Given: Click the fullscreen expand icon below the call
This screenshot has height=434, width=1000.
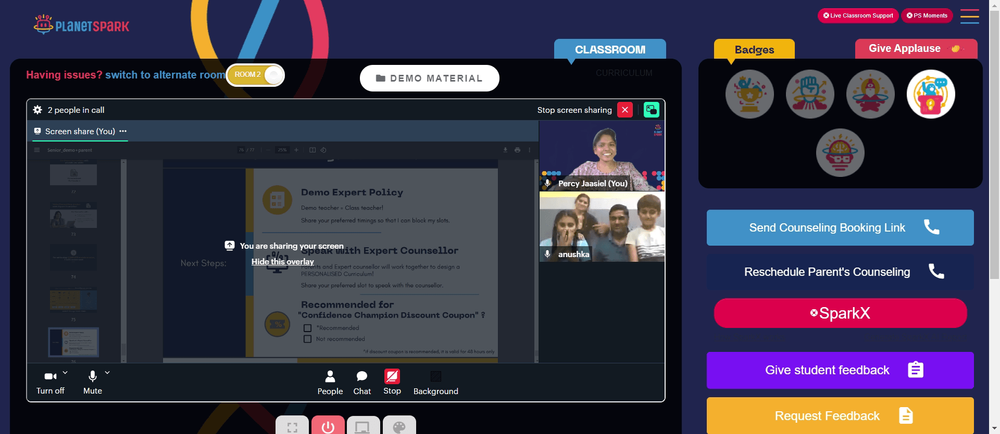Looking at the screenshot, I should pos(292,426).
